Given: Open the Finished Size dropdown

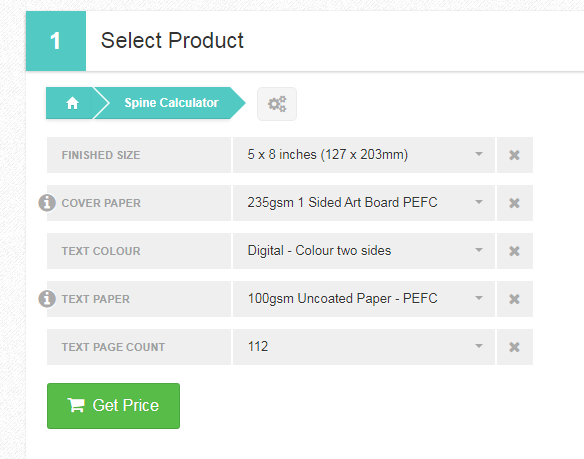Looking at the screenshot, I should coord(364,155).
